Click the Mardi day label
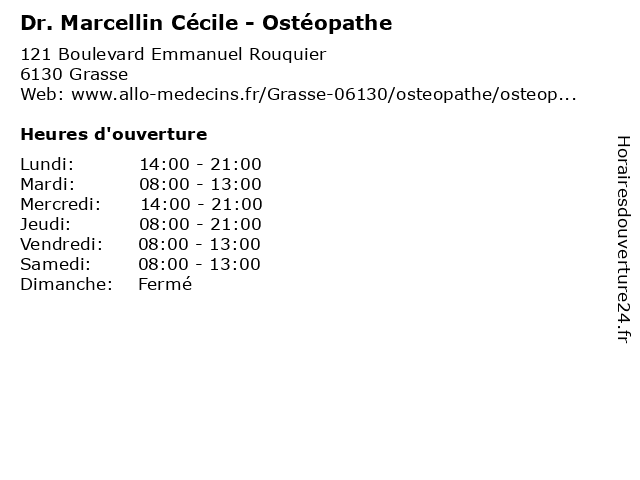Viewport: 640px width, 480px height. pos(47,184)
